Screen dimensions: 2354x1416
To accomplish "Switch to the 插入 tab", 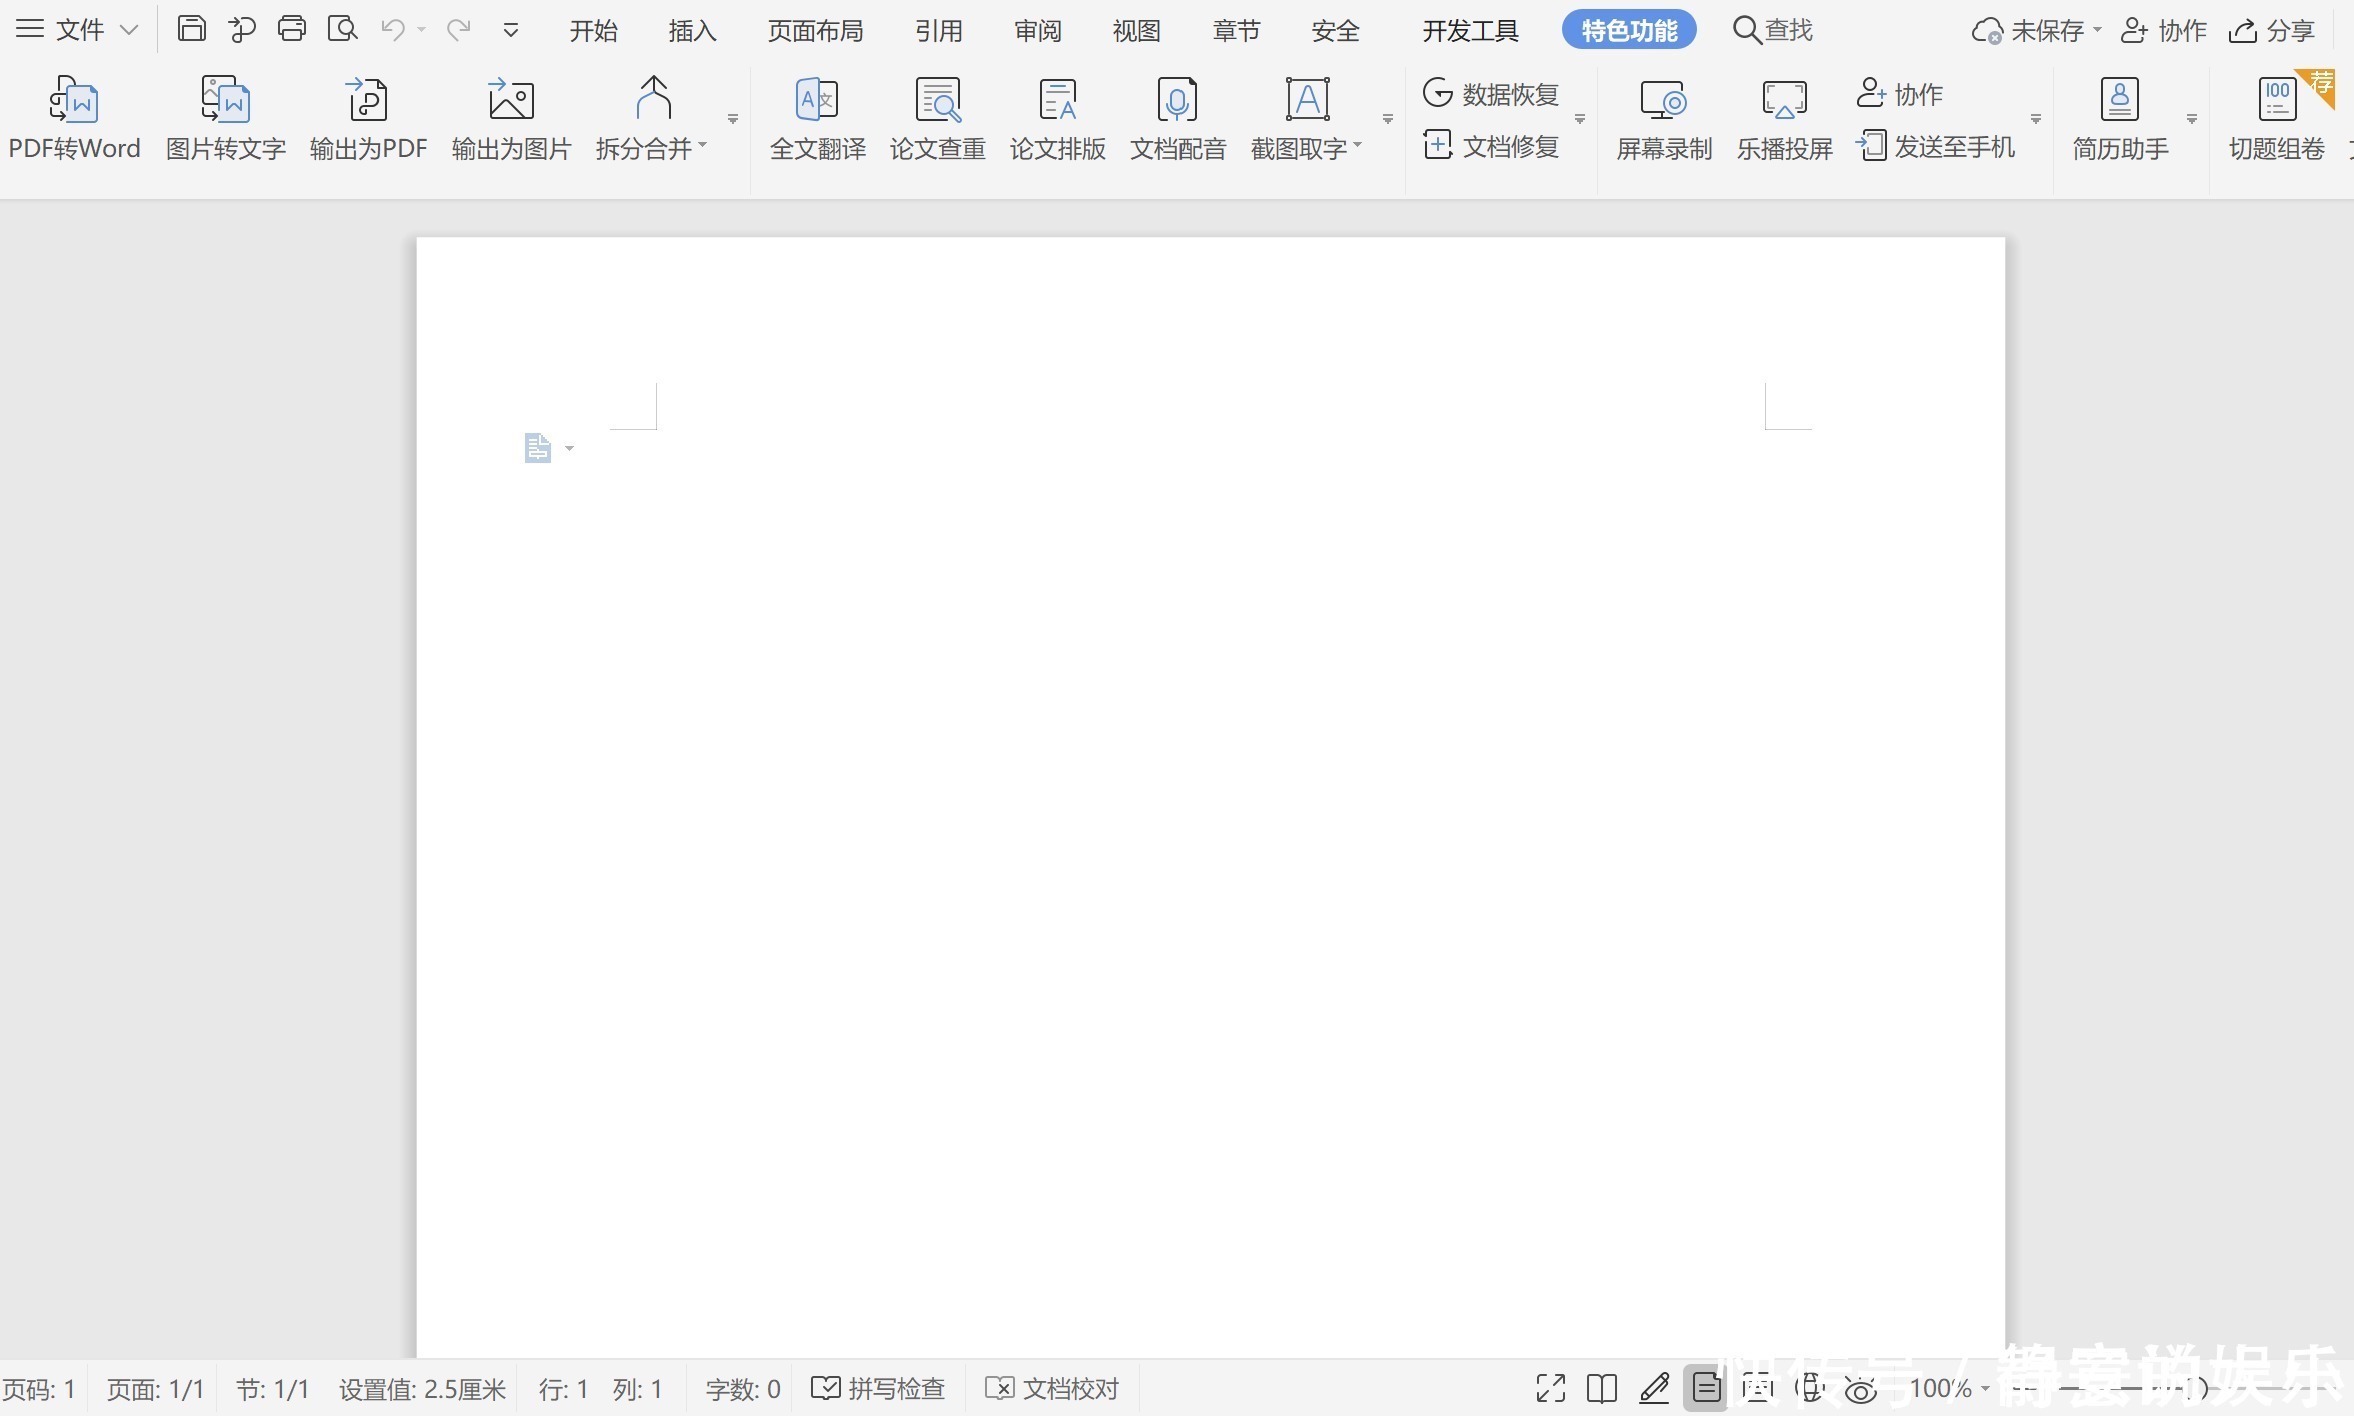I will pyautogui.click(x=692, y=31).
